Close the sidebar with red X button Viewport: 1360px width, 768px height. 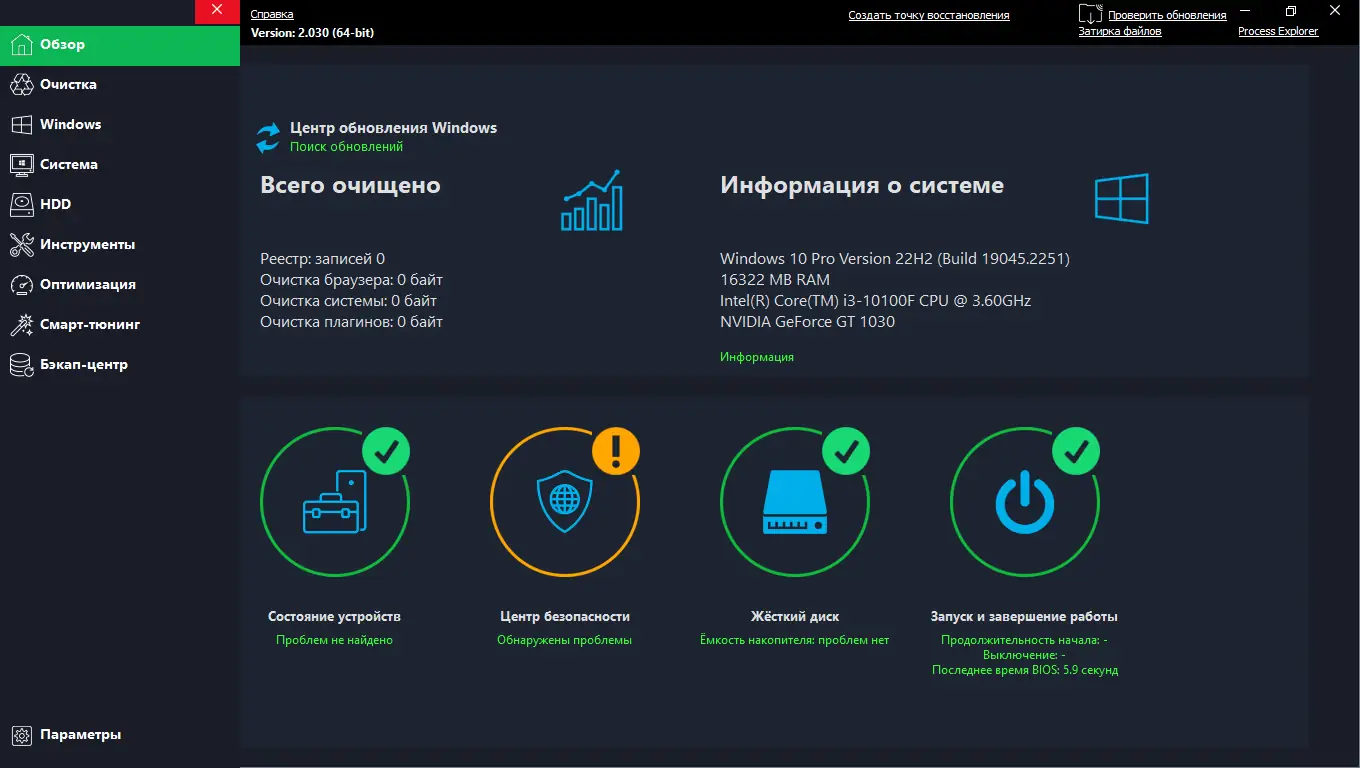pyautogui.click(x=217, y=11)
